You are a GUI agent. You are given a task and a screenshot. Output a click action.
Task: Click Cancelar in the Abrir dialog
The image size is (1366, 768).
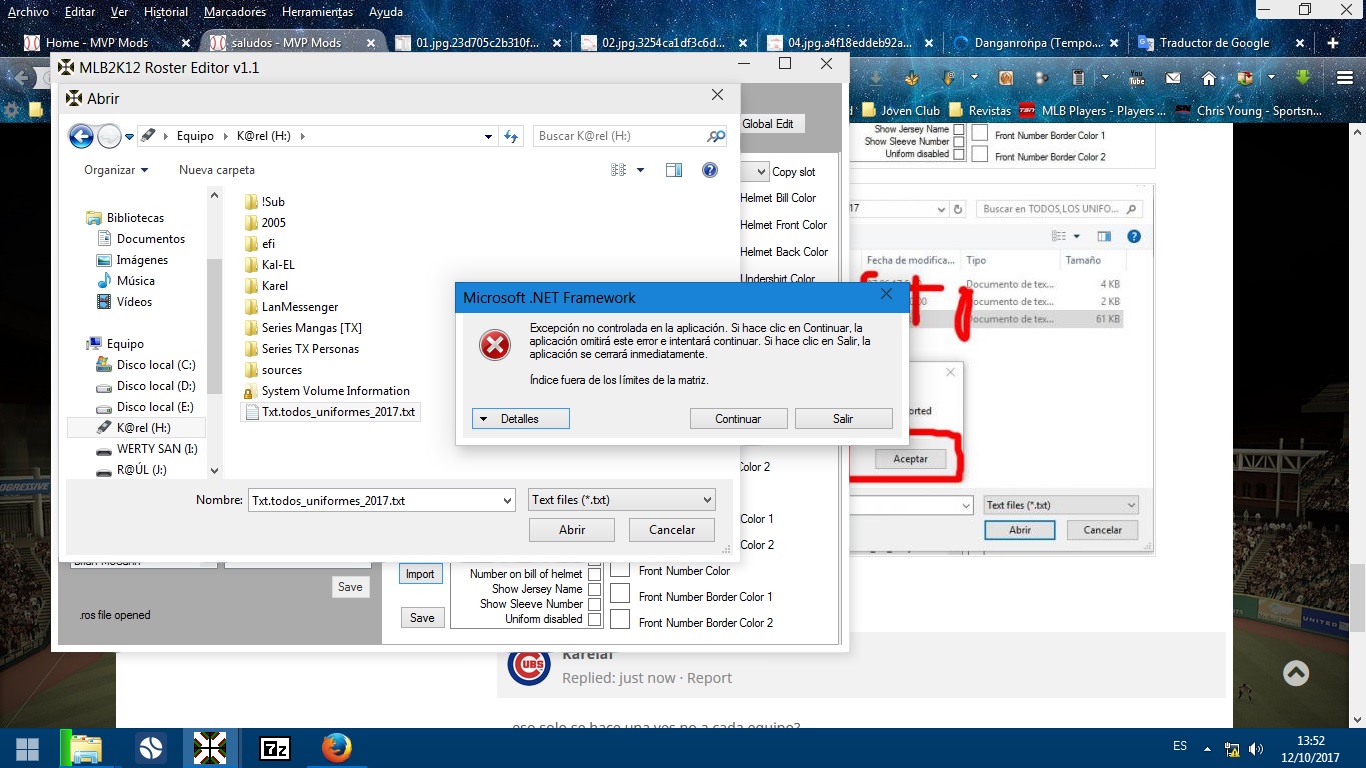(672, 530)
